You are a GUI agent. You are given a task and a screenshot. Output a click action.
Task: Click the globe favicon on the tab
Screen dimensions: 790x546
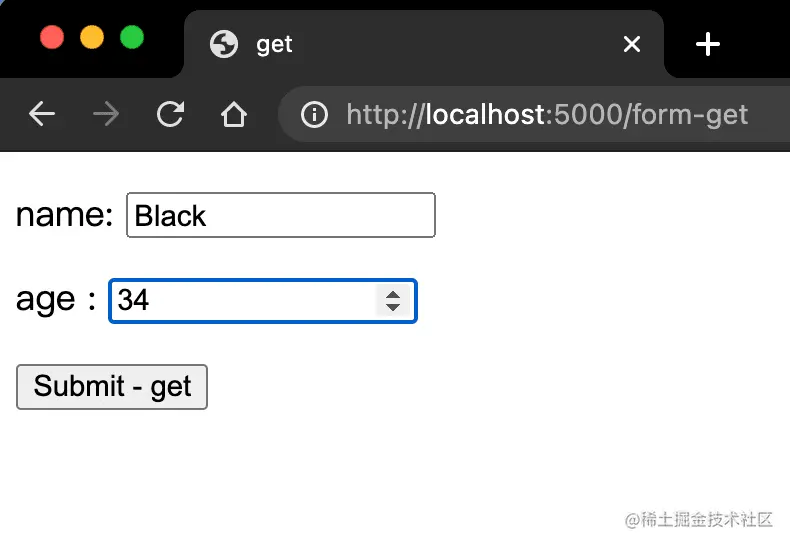tap(224, 44)
